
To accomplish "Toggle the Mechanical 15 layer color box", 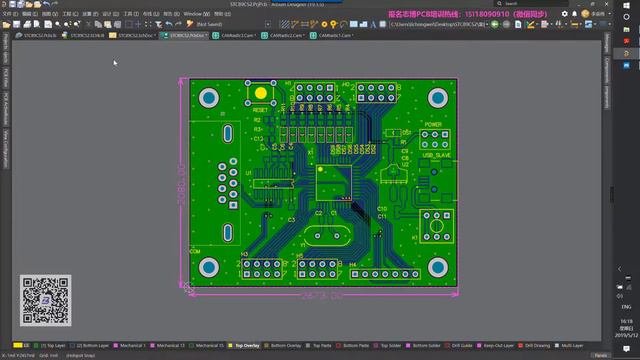I will 191,346.
